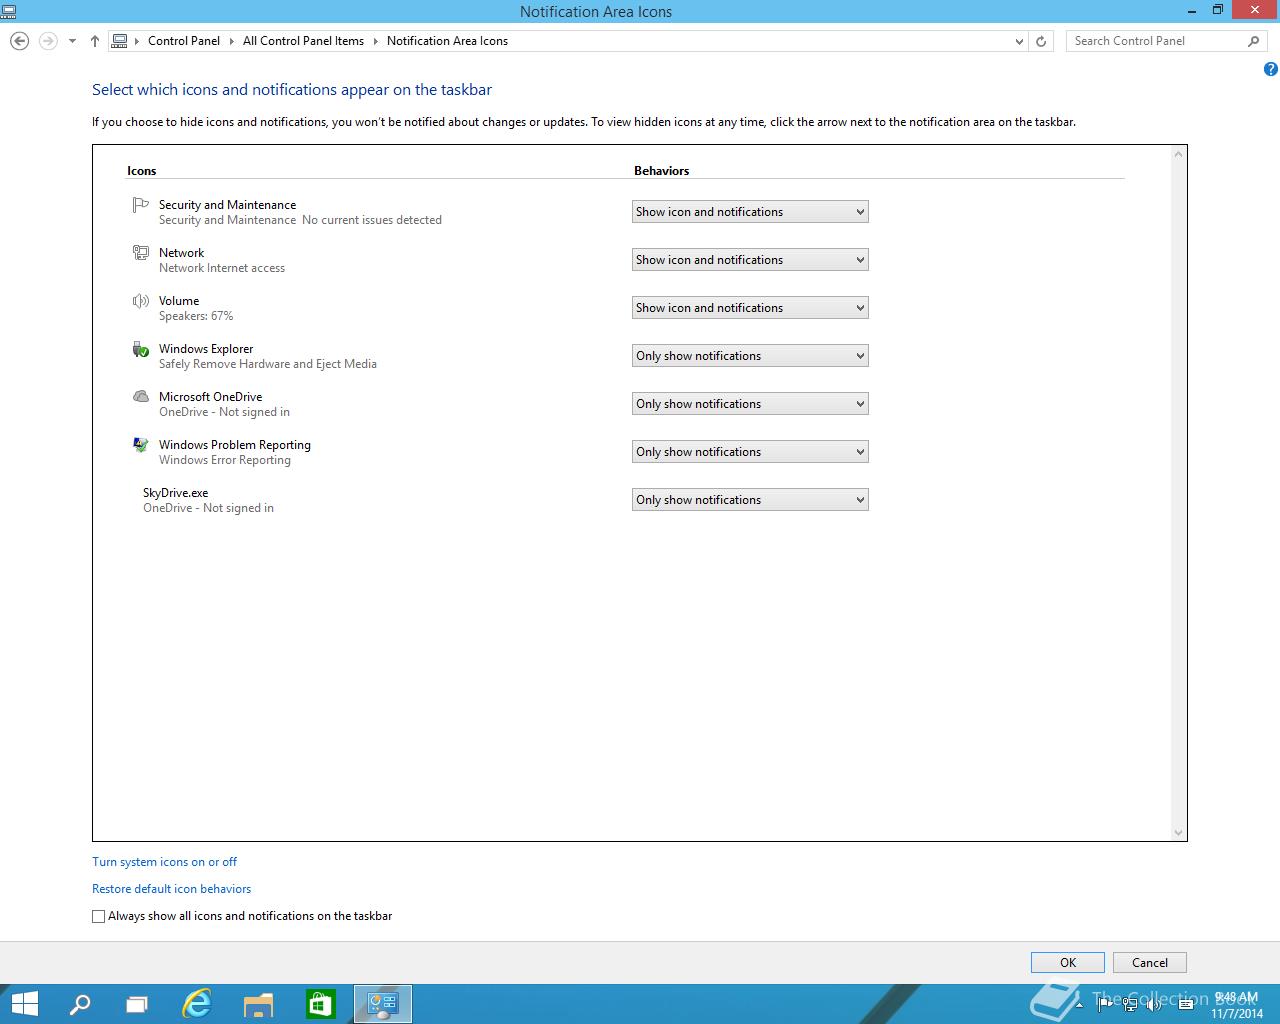Open Help with the blue question mark
1280x1024 pixels.
1271,69
